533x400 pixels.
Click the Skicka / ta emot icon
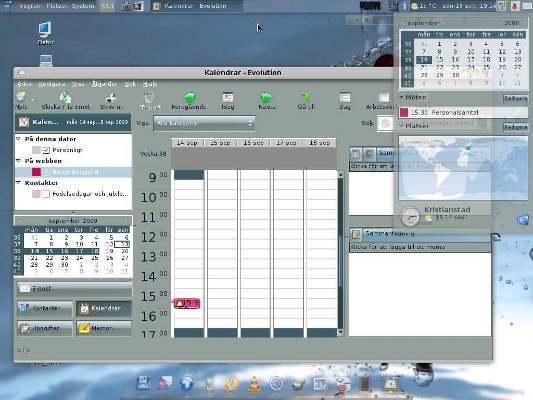(x=65, y=98)
